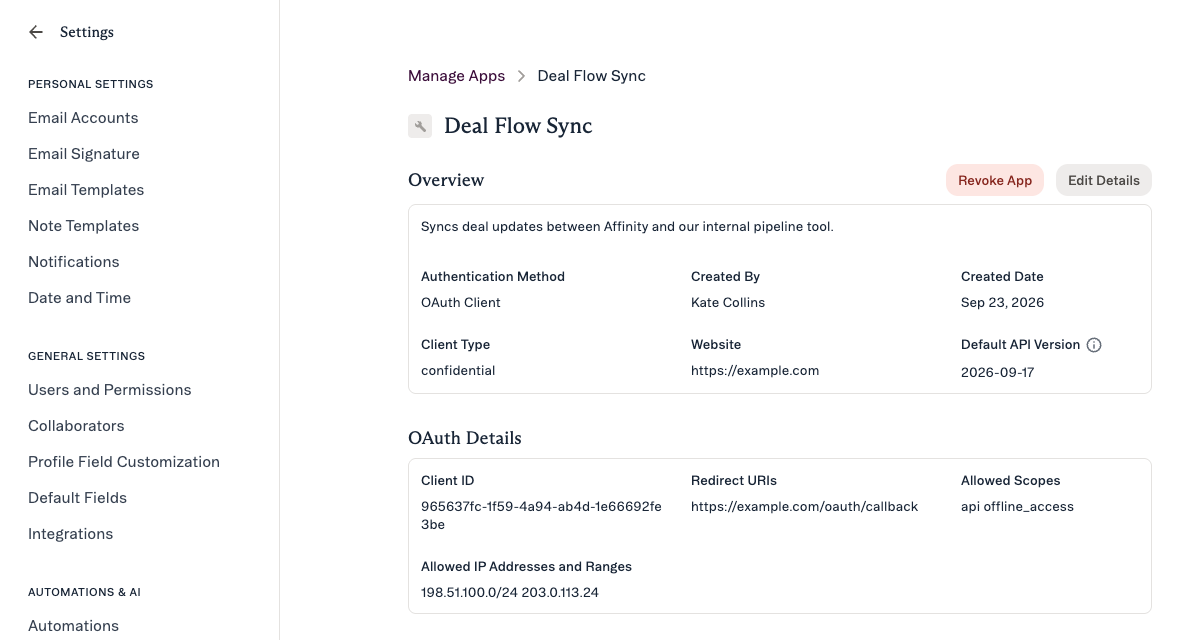This screenshot has height=640, width=1200.
Task: Click the Revoke App button
Action: [995, 180]
